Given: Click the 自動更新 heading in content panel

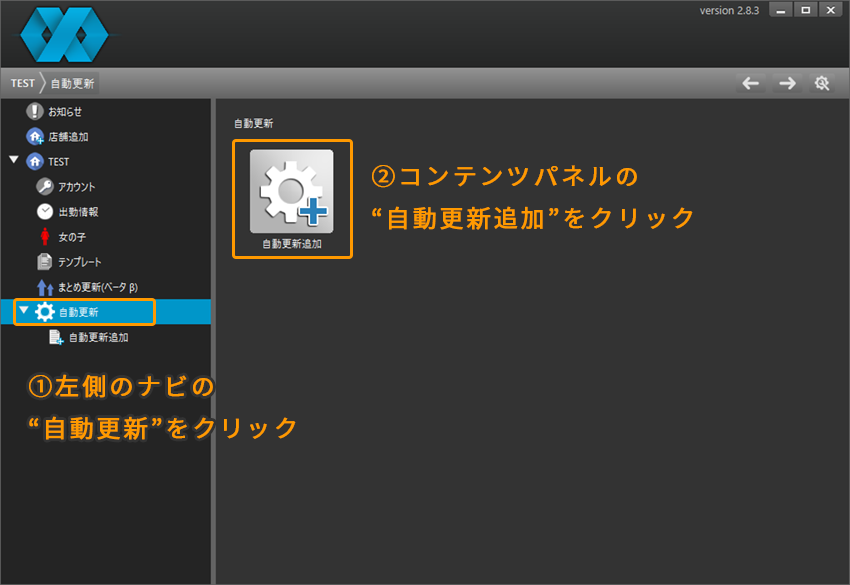Looking at the screenshot, I should 254,124.
